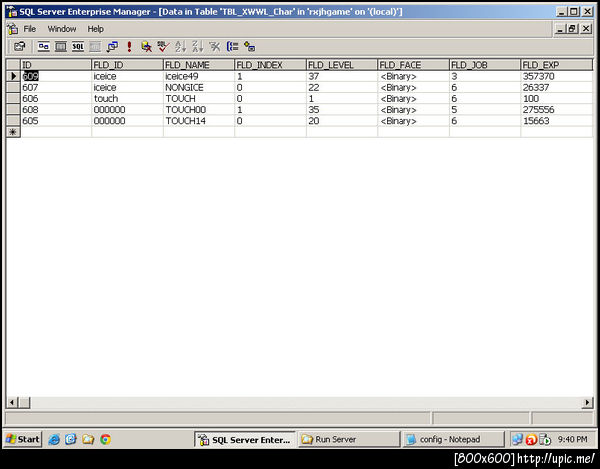Click the horizontal scrollbar thumb
The width and height of the screenshot is (600, 469).
click(24, 402)
